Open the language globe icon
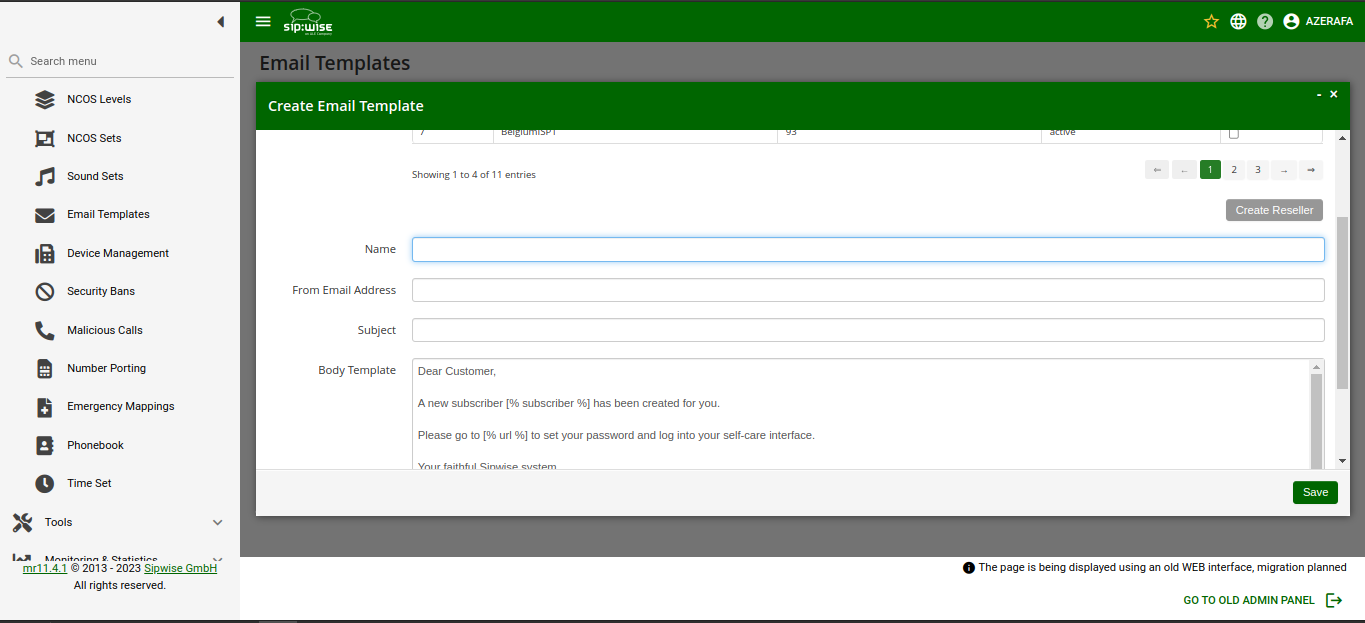 pos(1238,20)
